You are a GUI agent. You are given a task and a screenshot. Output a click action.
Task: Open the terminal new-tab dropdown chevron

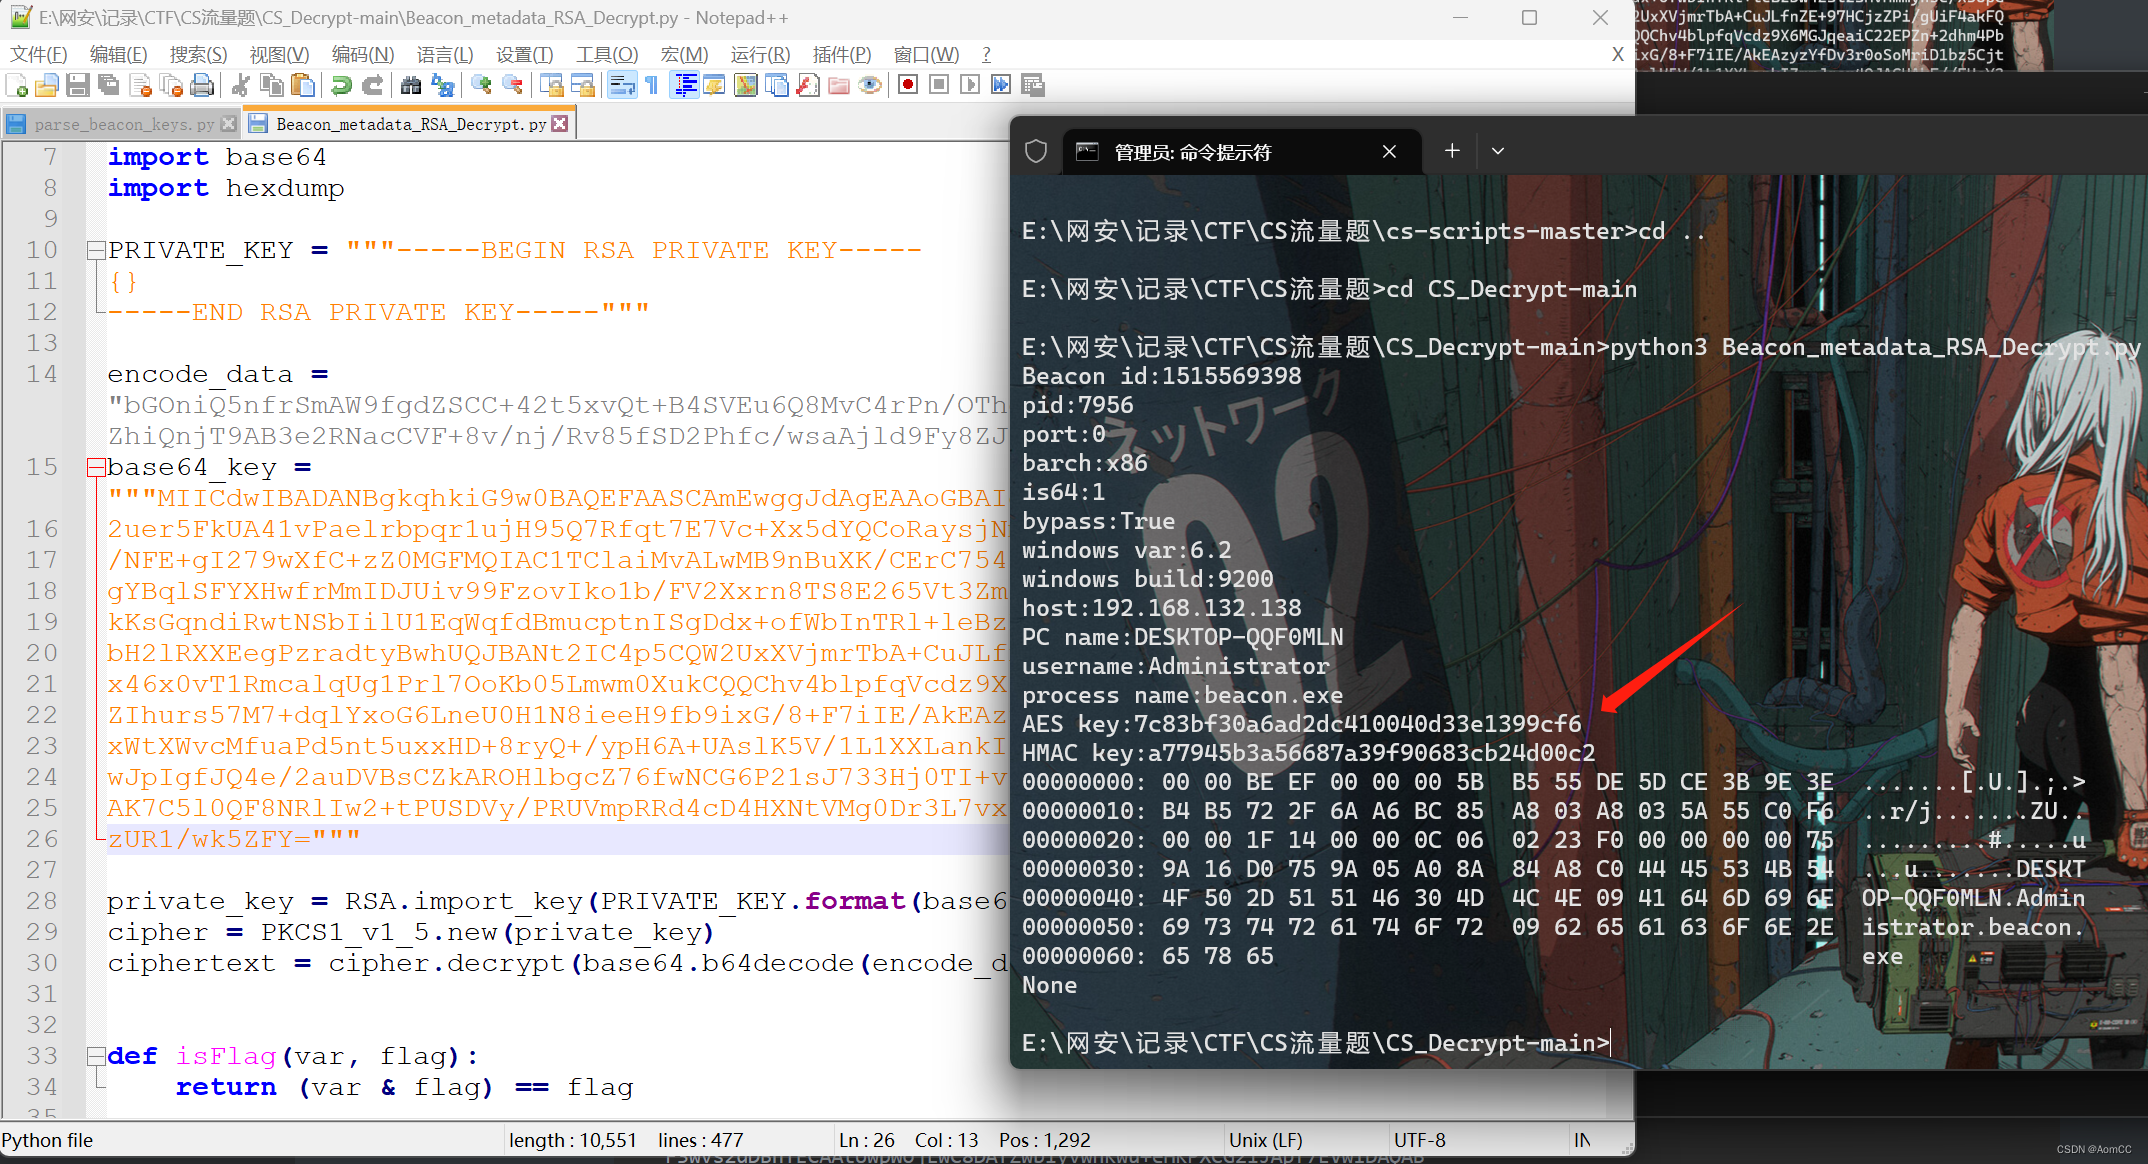coord(1498,151)
